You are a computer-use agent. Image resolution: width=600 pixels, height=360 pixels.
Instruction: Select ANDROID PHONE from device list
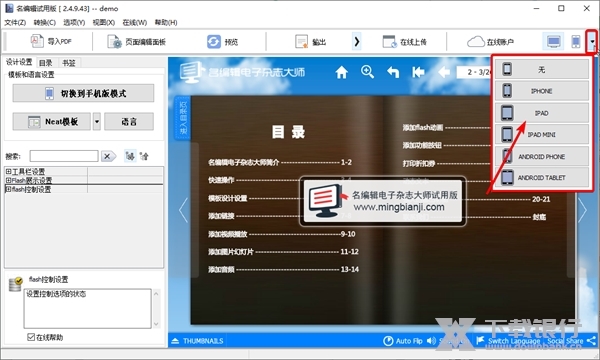point(541,156)
